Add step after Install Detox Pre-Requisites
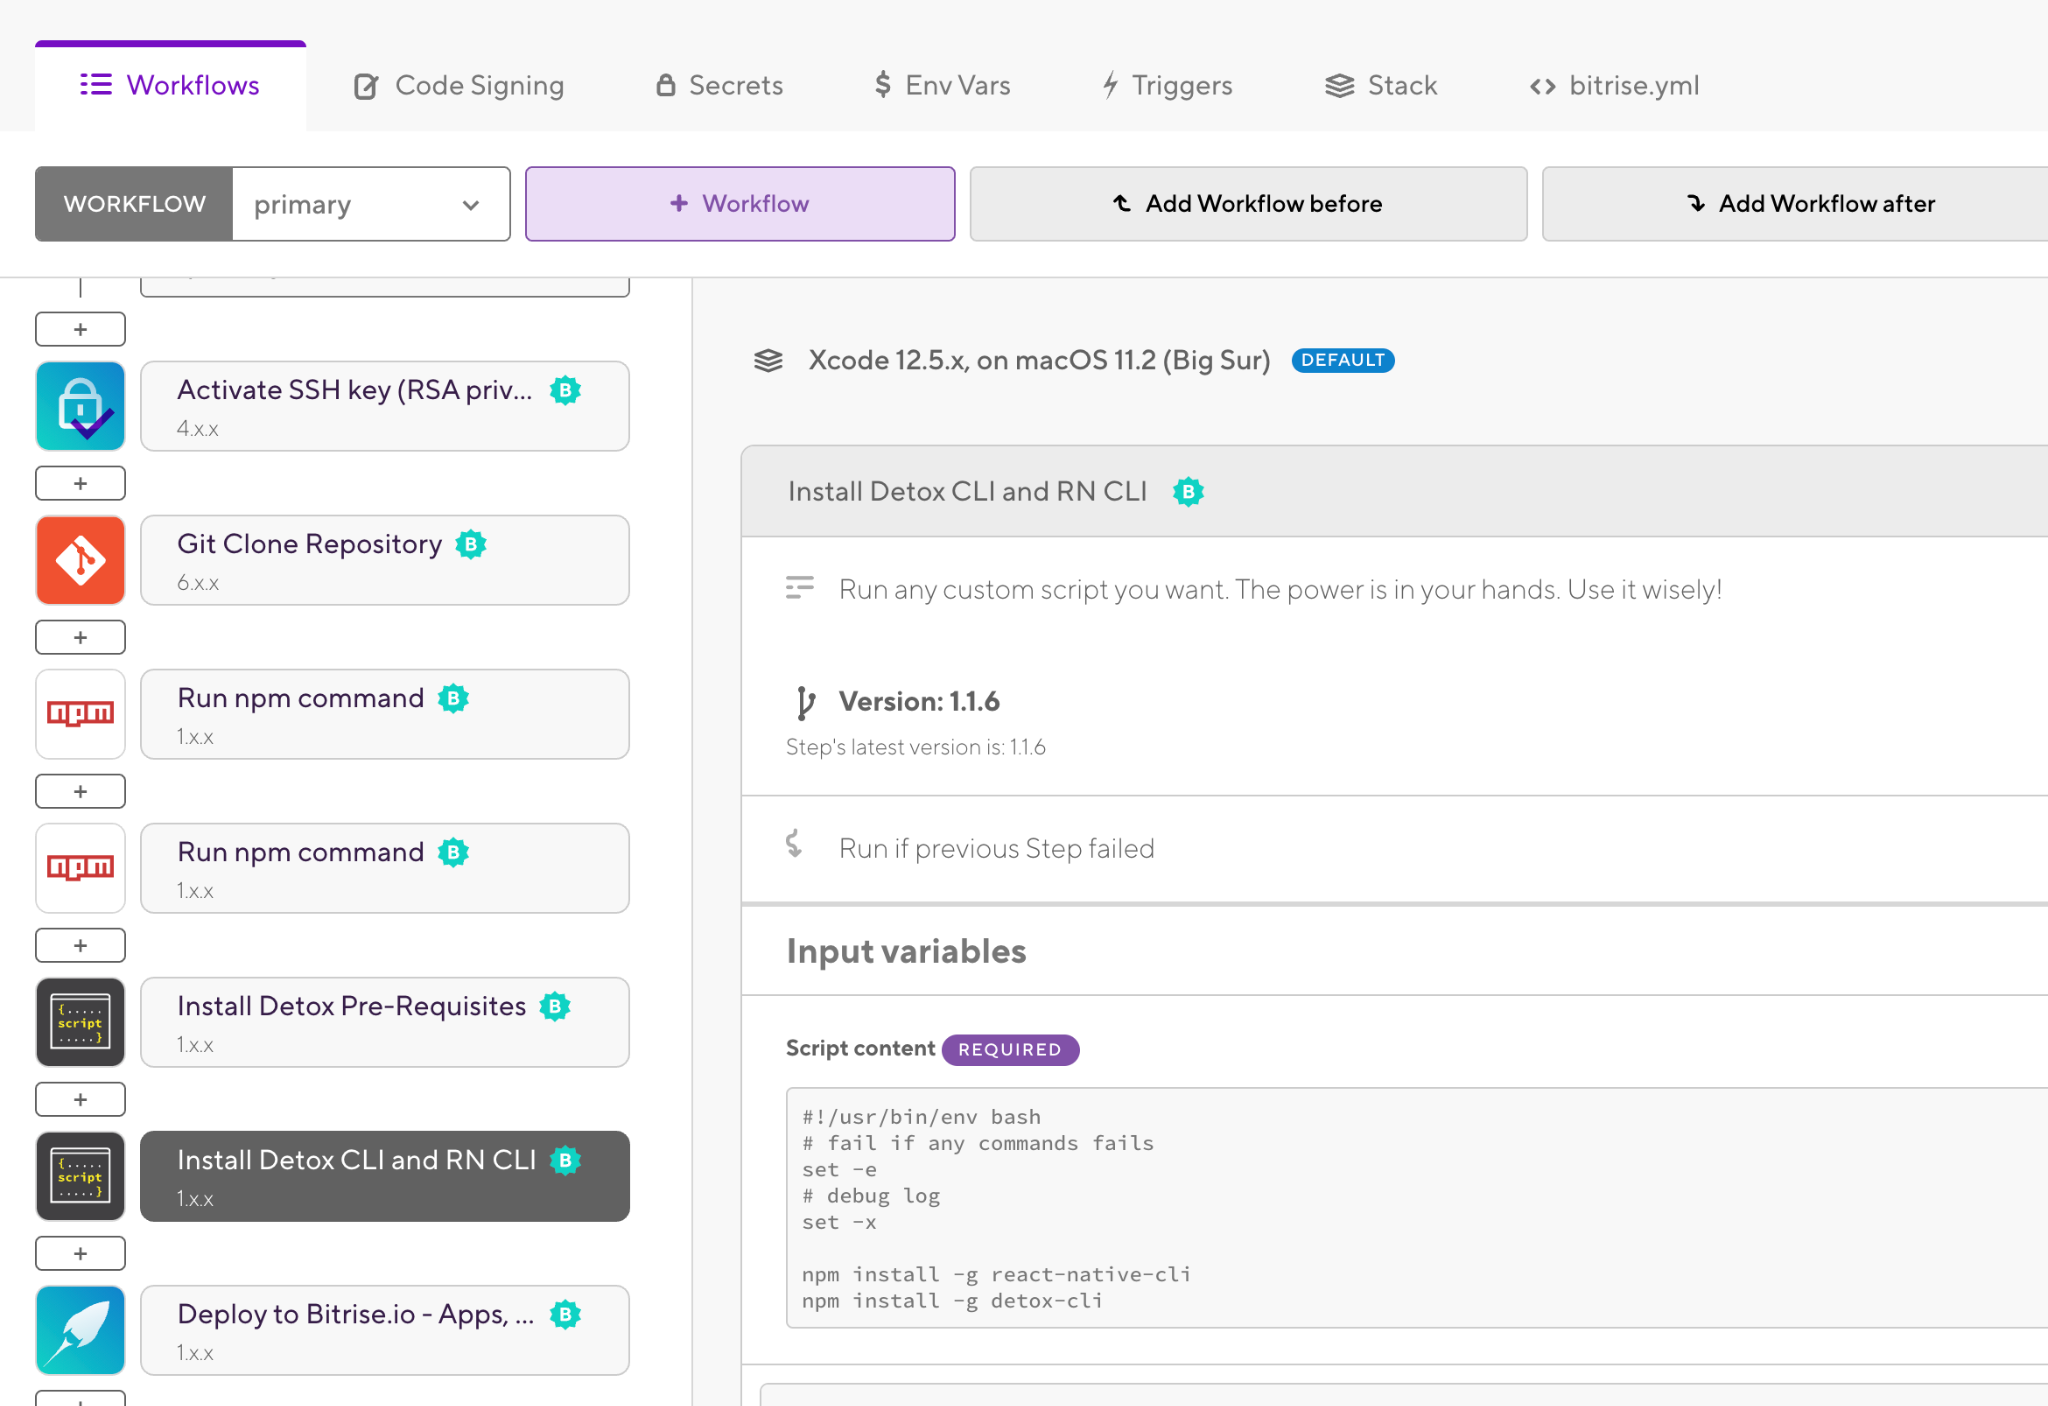This screenshot has width=2048, height=1406. (81, 1099)
